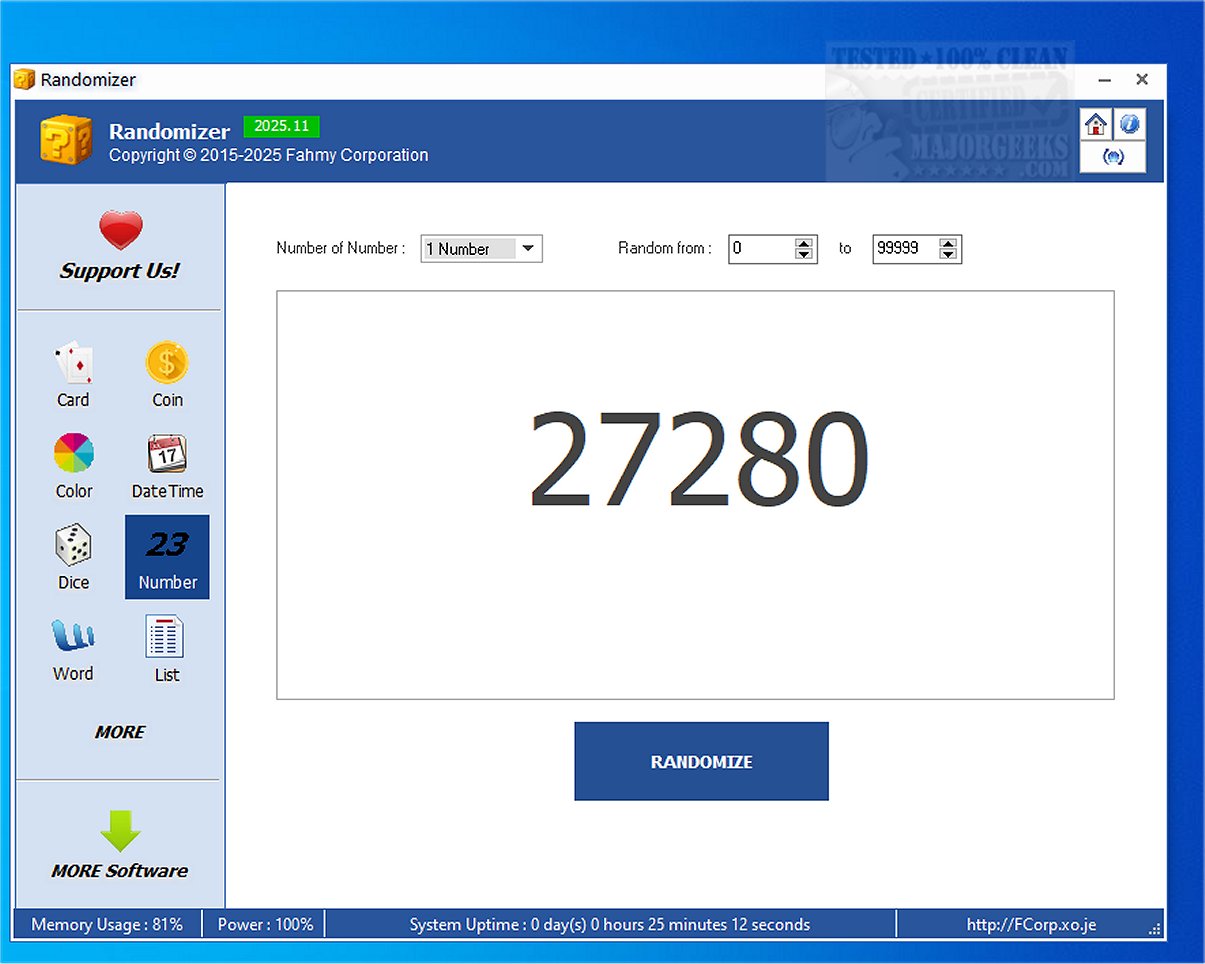1205x964 pixels.
Task: Select the Coin flip randomizer
Action: pyautogui.click(x=167, y=375)
